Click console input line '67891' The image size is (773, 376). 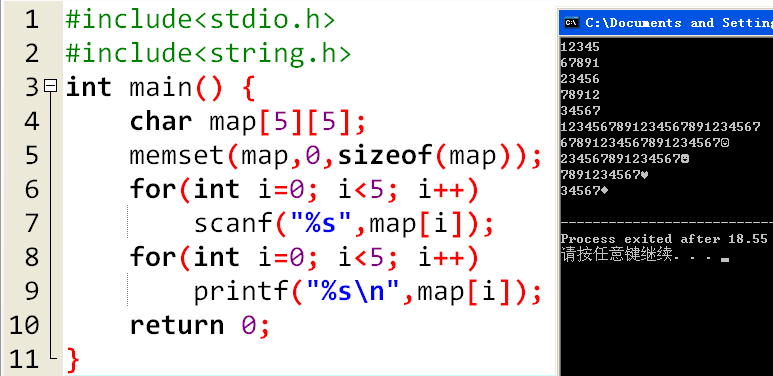pos(580,63)
